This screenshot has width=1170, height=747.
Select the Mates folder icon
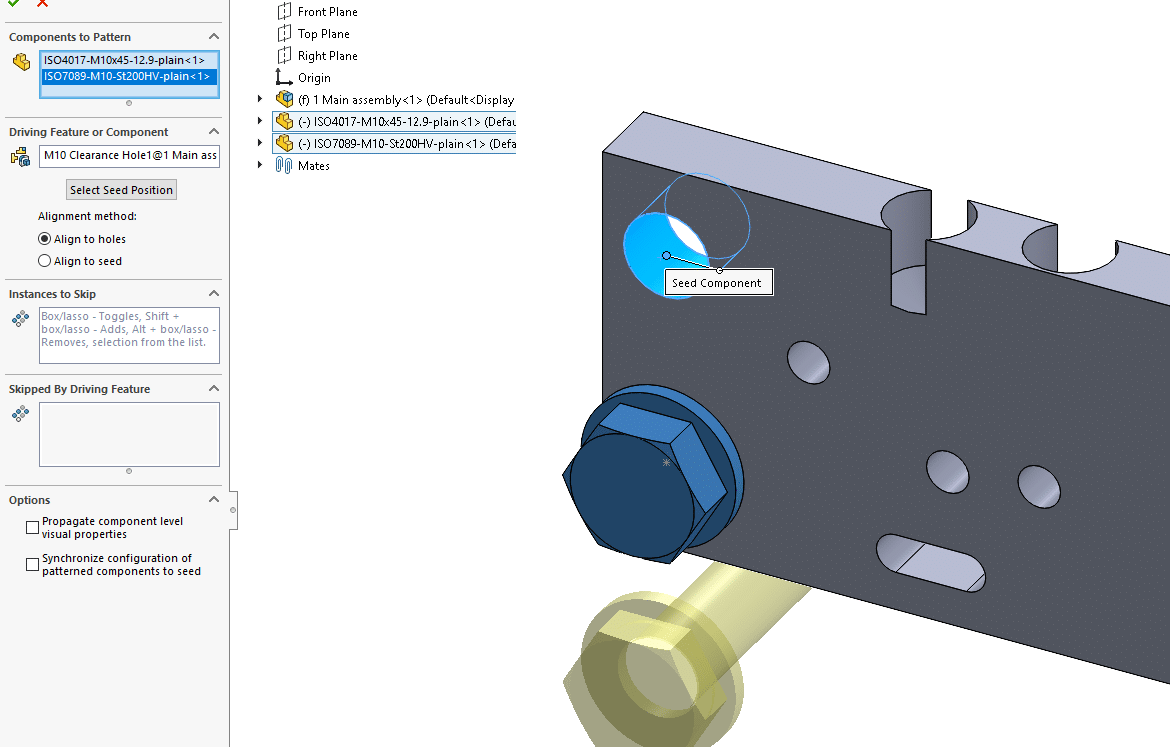click(x=284, y=166)
